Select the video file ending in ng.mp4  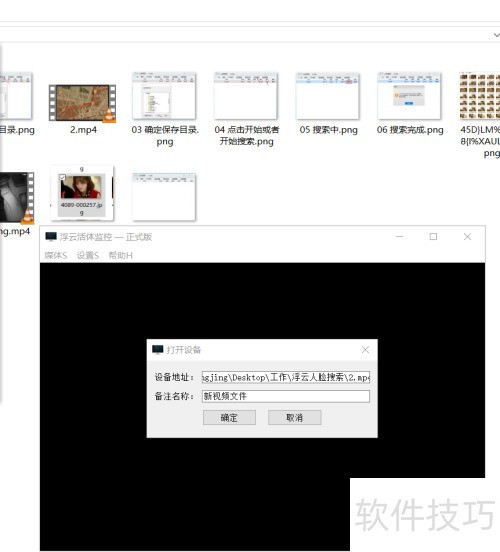16,198
